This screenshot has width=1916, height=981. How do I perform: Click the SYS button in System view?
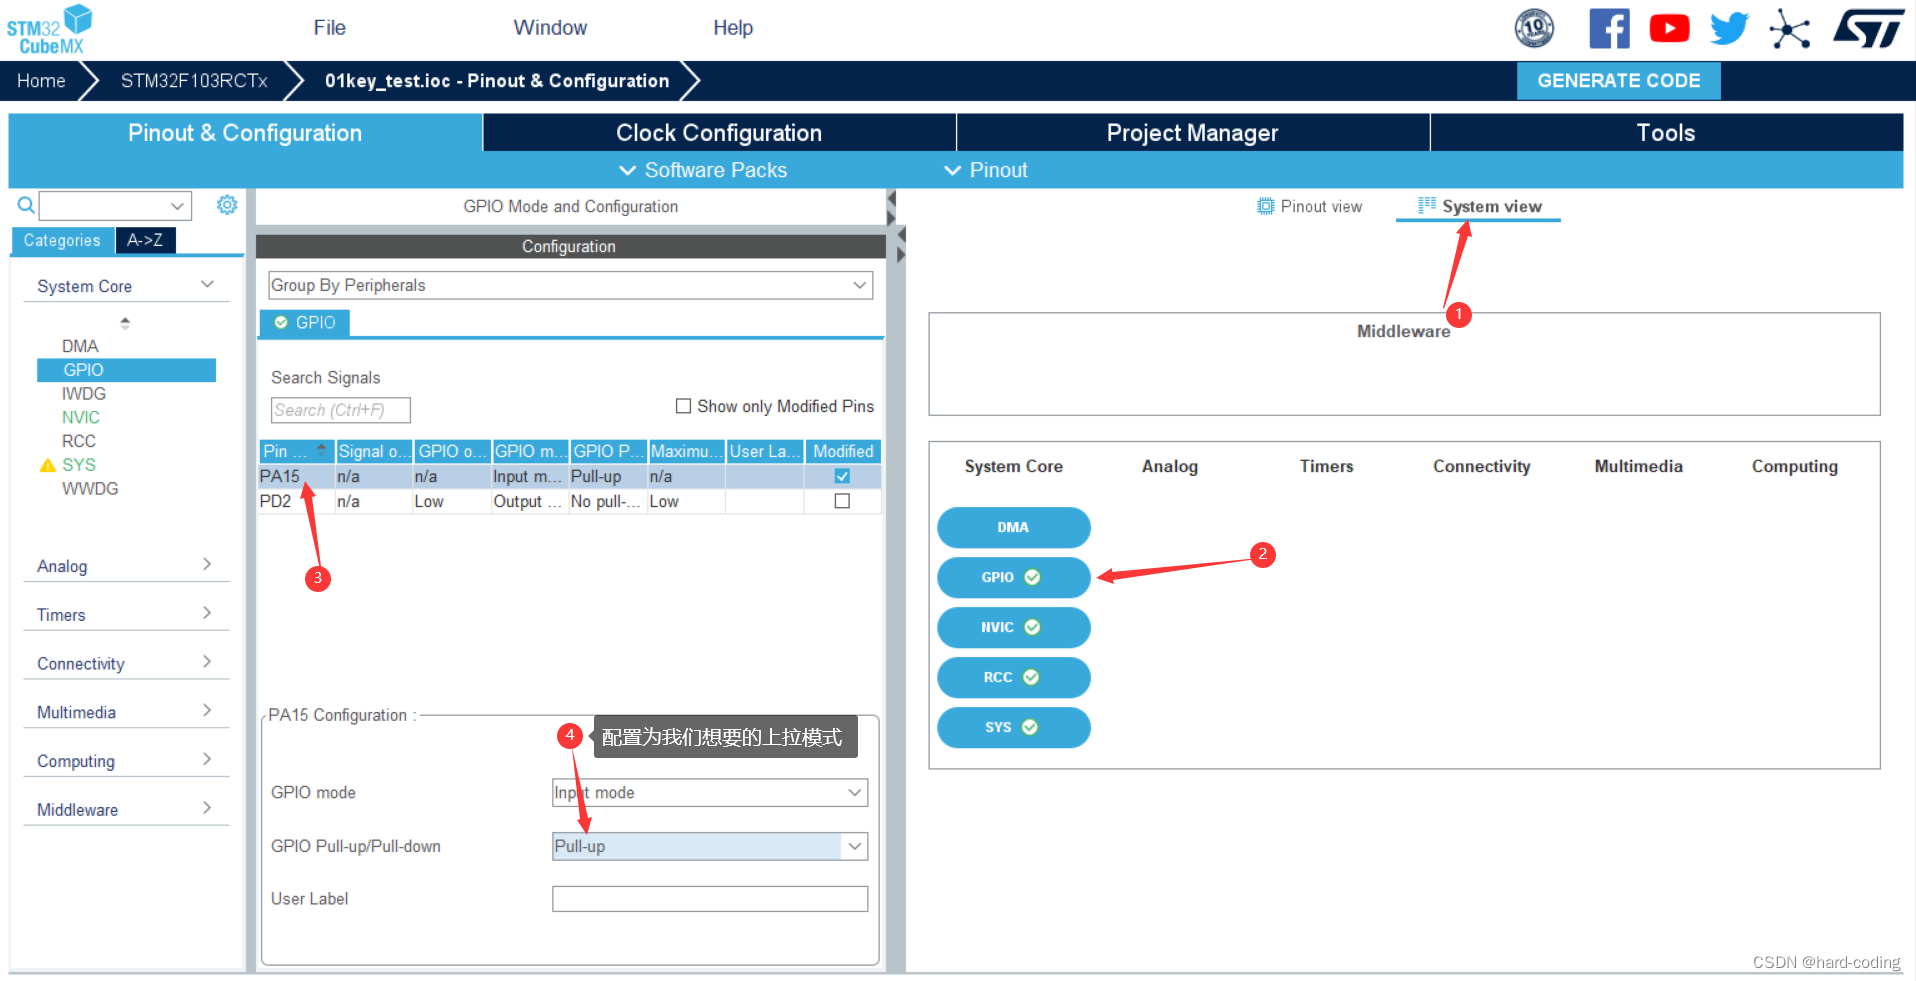tap(1013, 727)
